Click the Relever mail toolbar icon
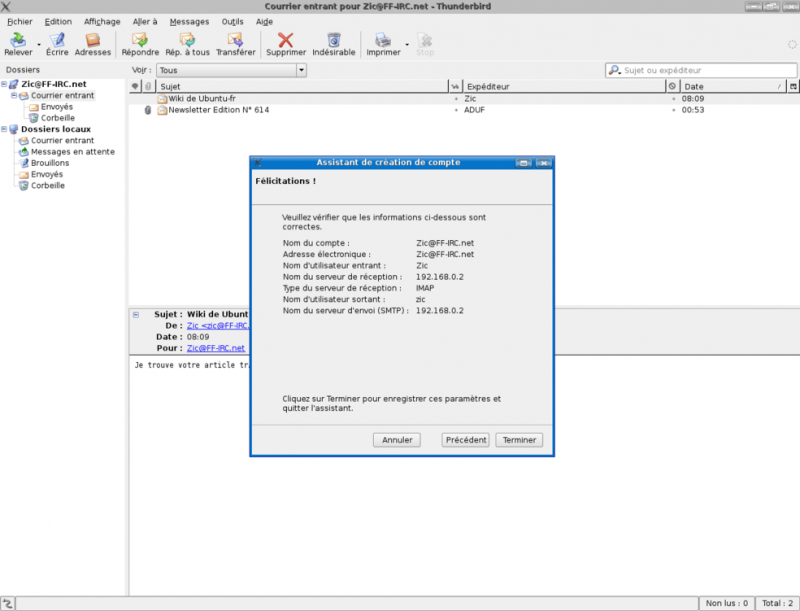The height and width of the screenshot is (611, 800). 18,42
